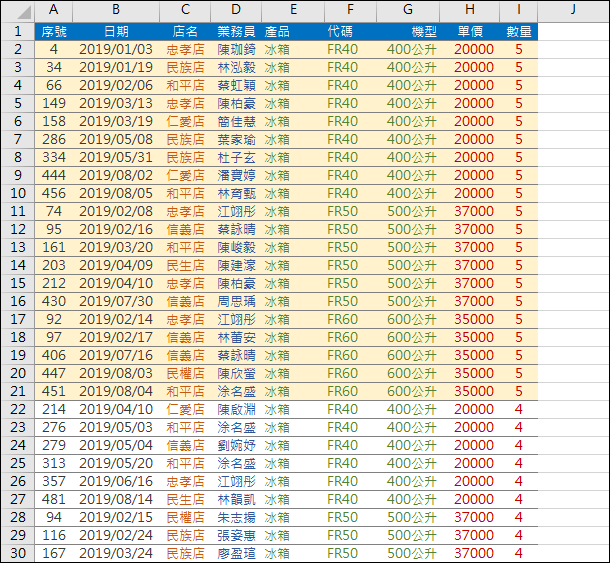The width and height of the screenshot is (610, 563).
Task: Select serial number cell 276
Action: 54,427
